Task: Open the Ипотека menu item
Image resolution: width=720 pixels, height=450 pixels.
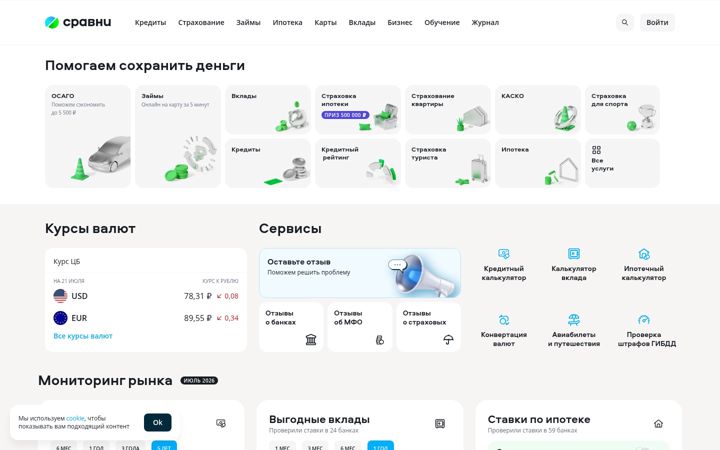Action: pos(287,22)
